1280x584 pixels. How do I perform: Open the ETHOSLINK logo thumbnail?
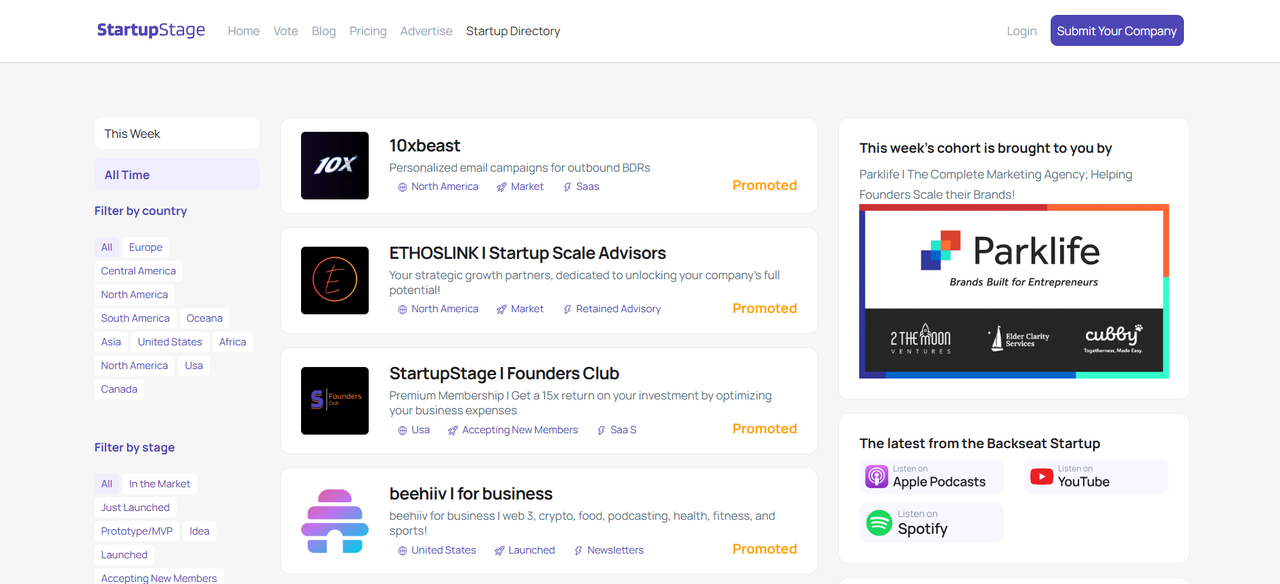335,281
